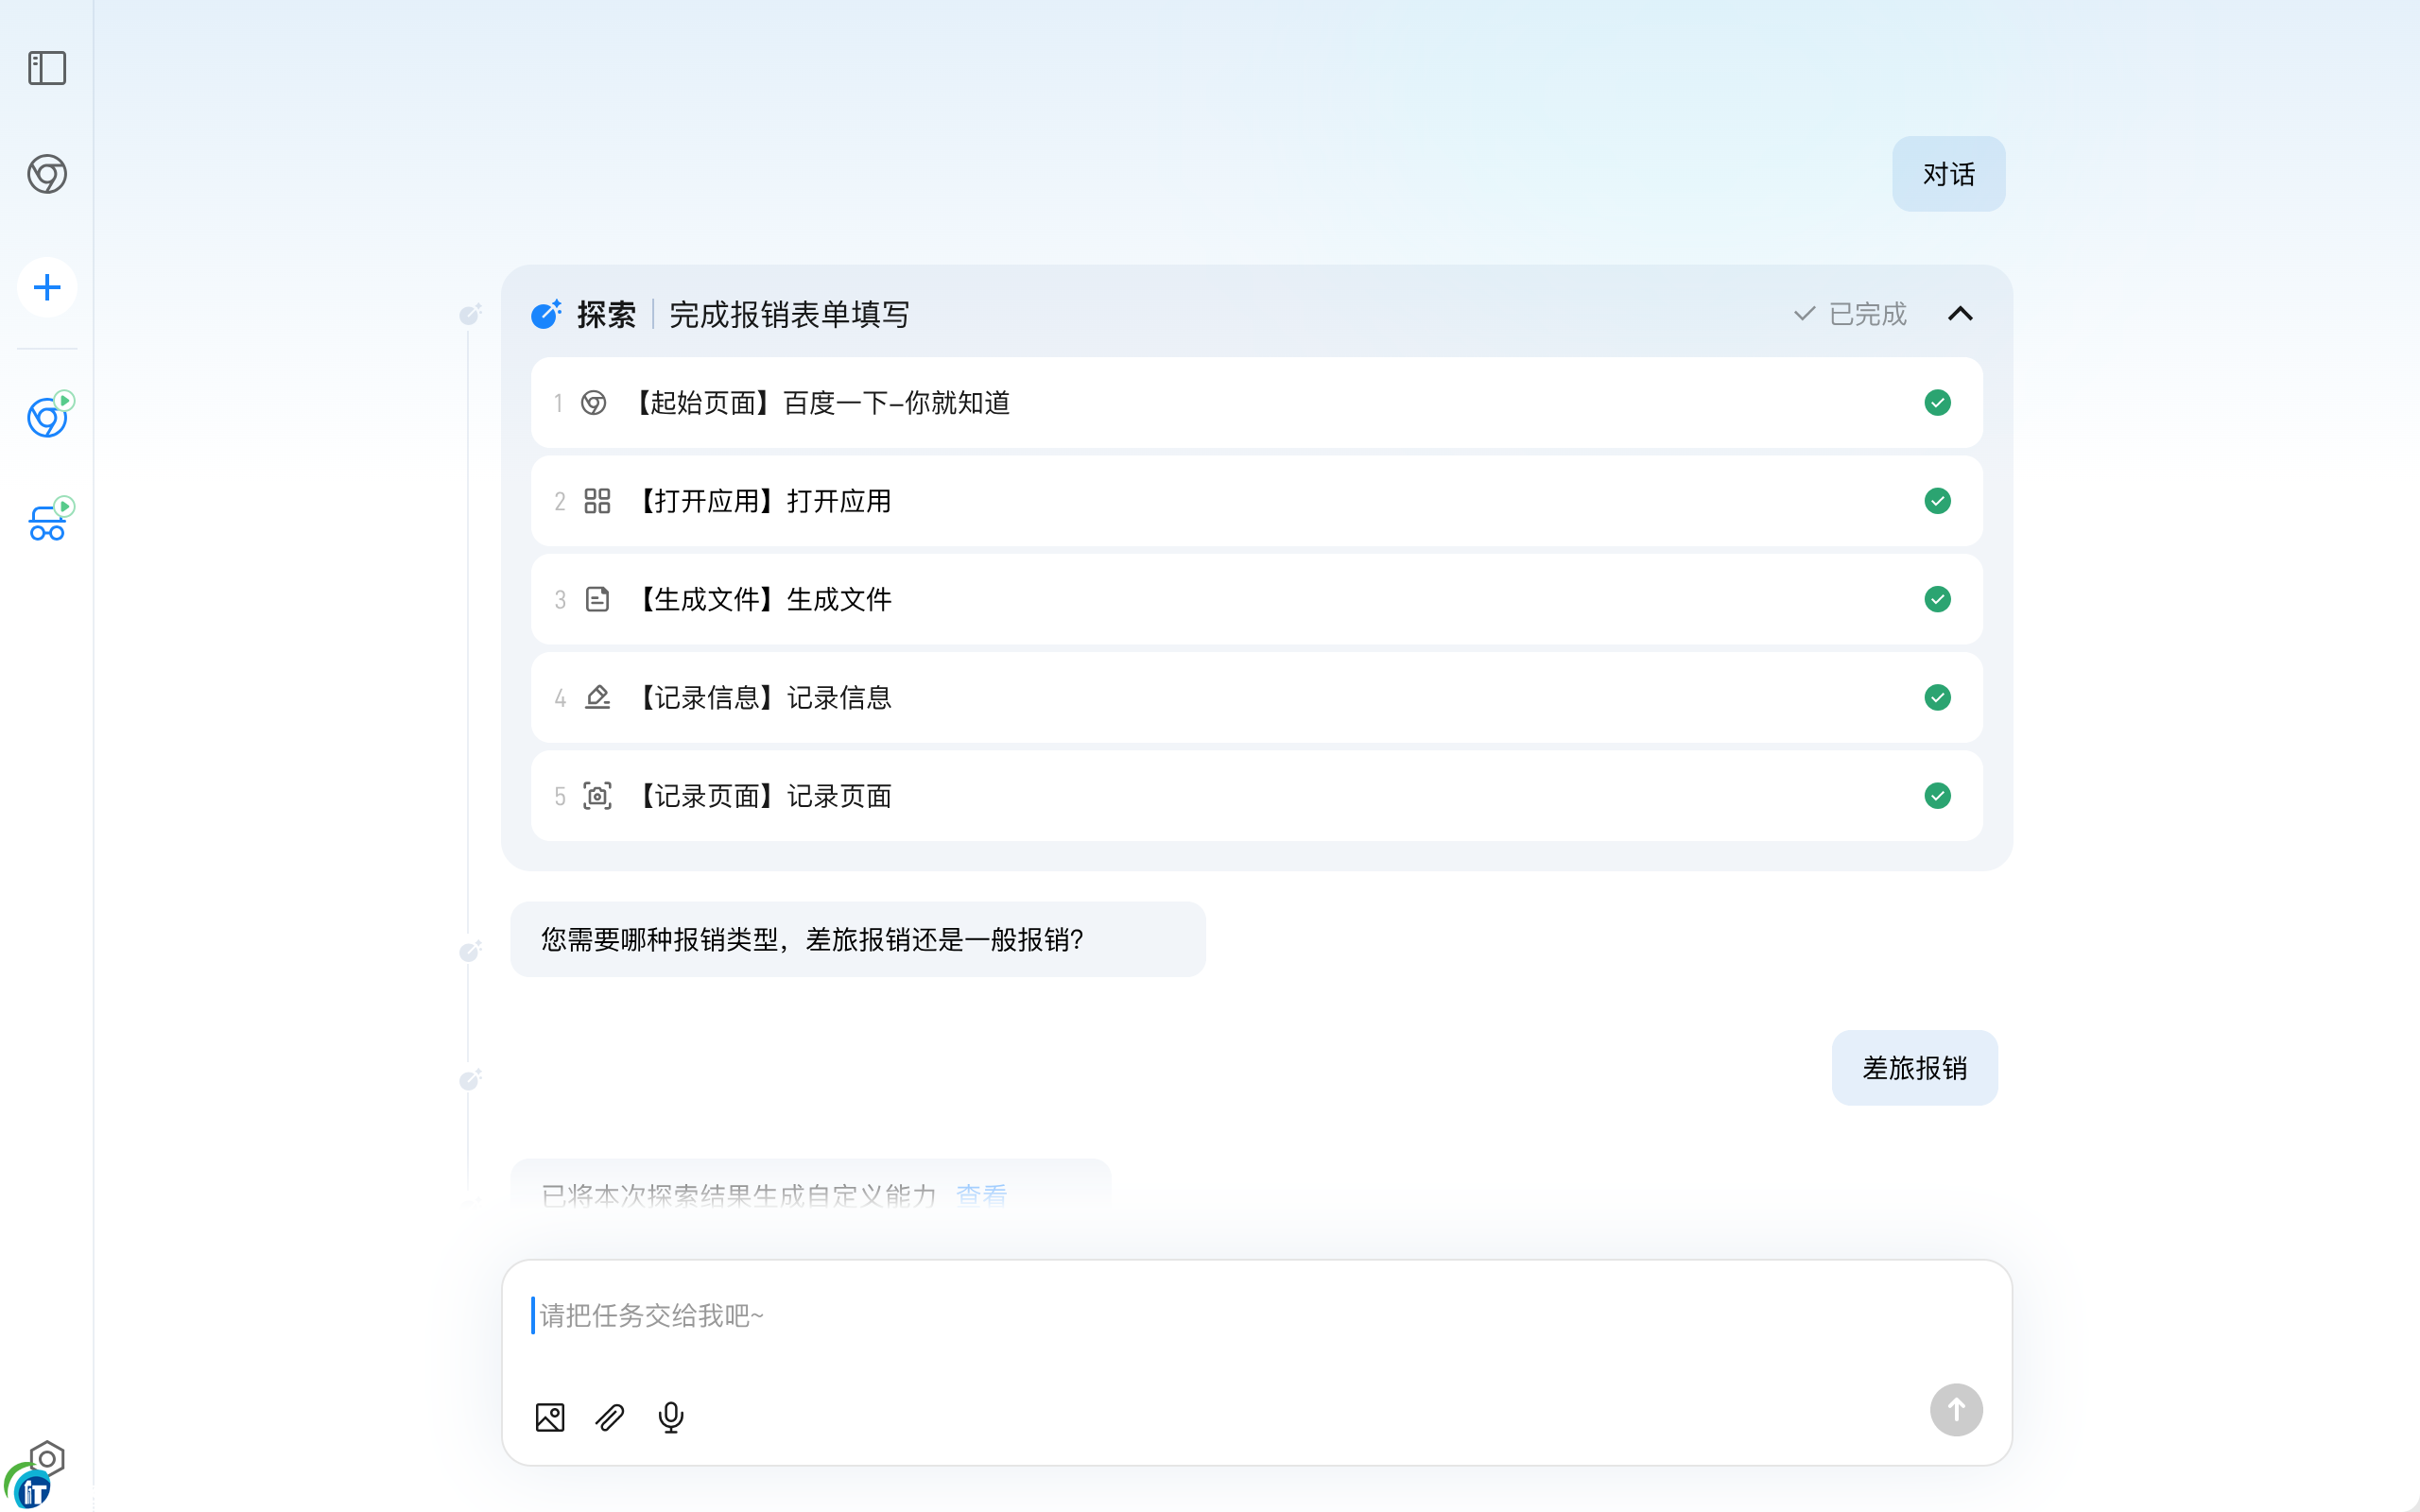Image resolution: width=2420 pixels, height=1512 pixels.
Task: Open the browser icon in sidebar
Action: click(x=47, y=174)
